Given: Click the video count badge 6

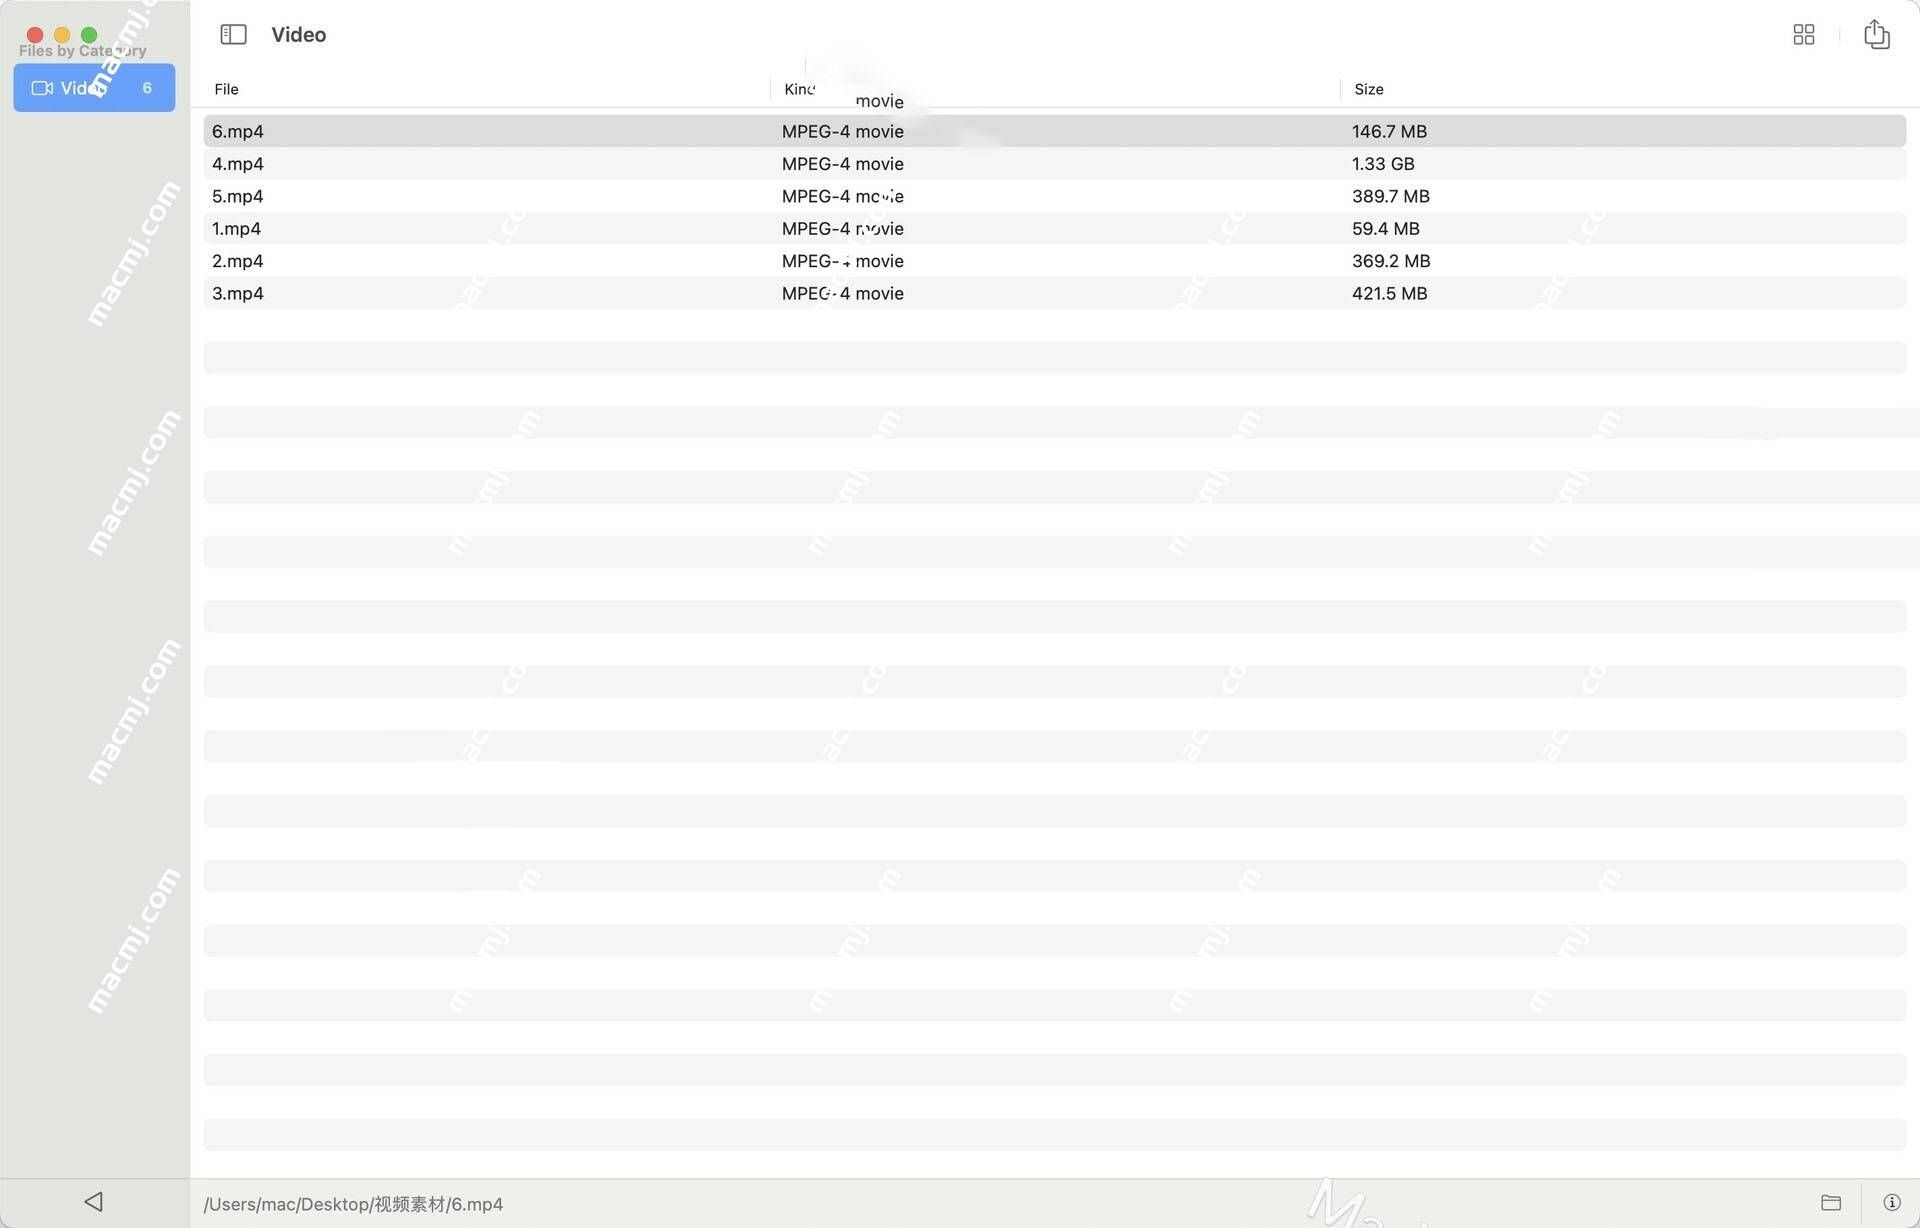Looking at the screenshot, I should click(x=147, y=88).
